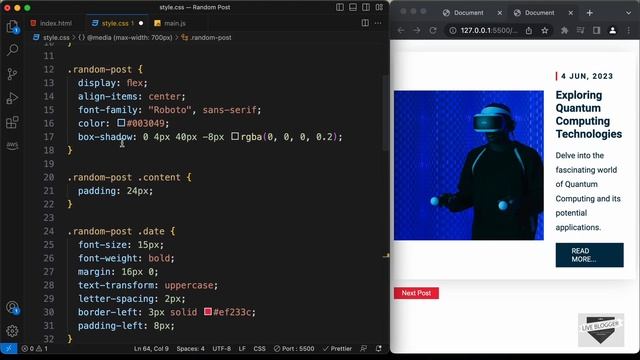
Task: Click the CSS language mode status item
Action: tap(260, 349)
